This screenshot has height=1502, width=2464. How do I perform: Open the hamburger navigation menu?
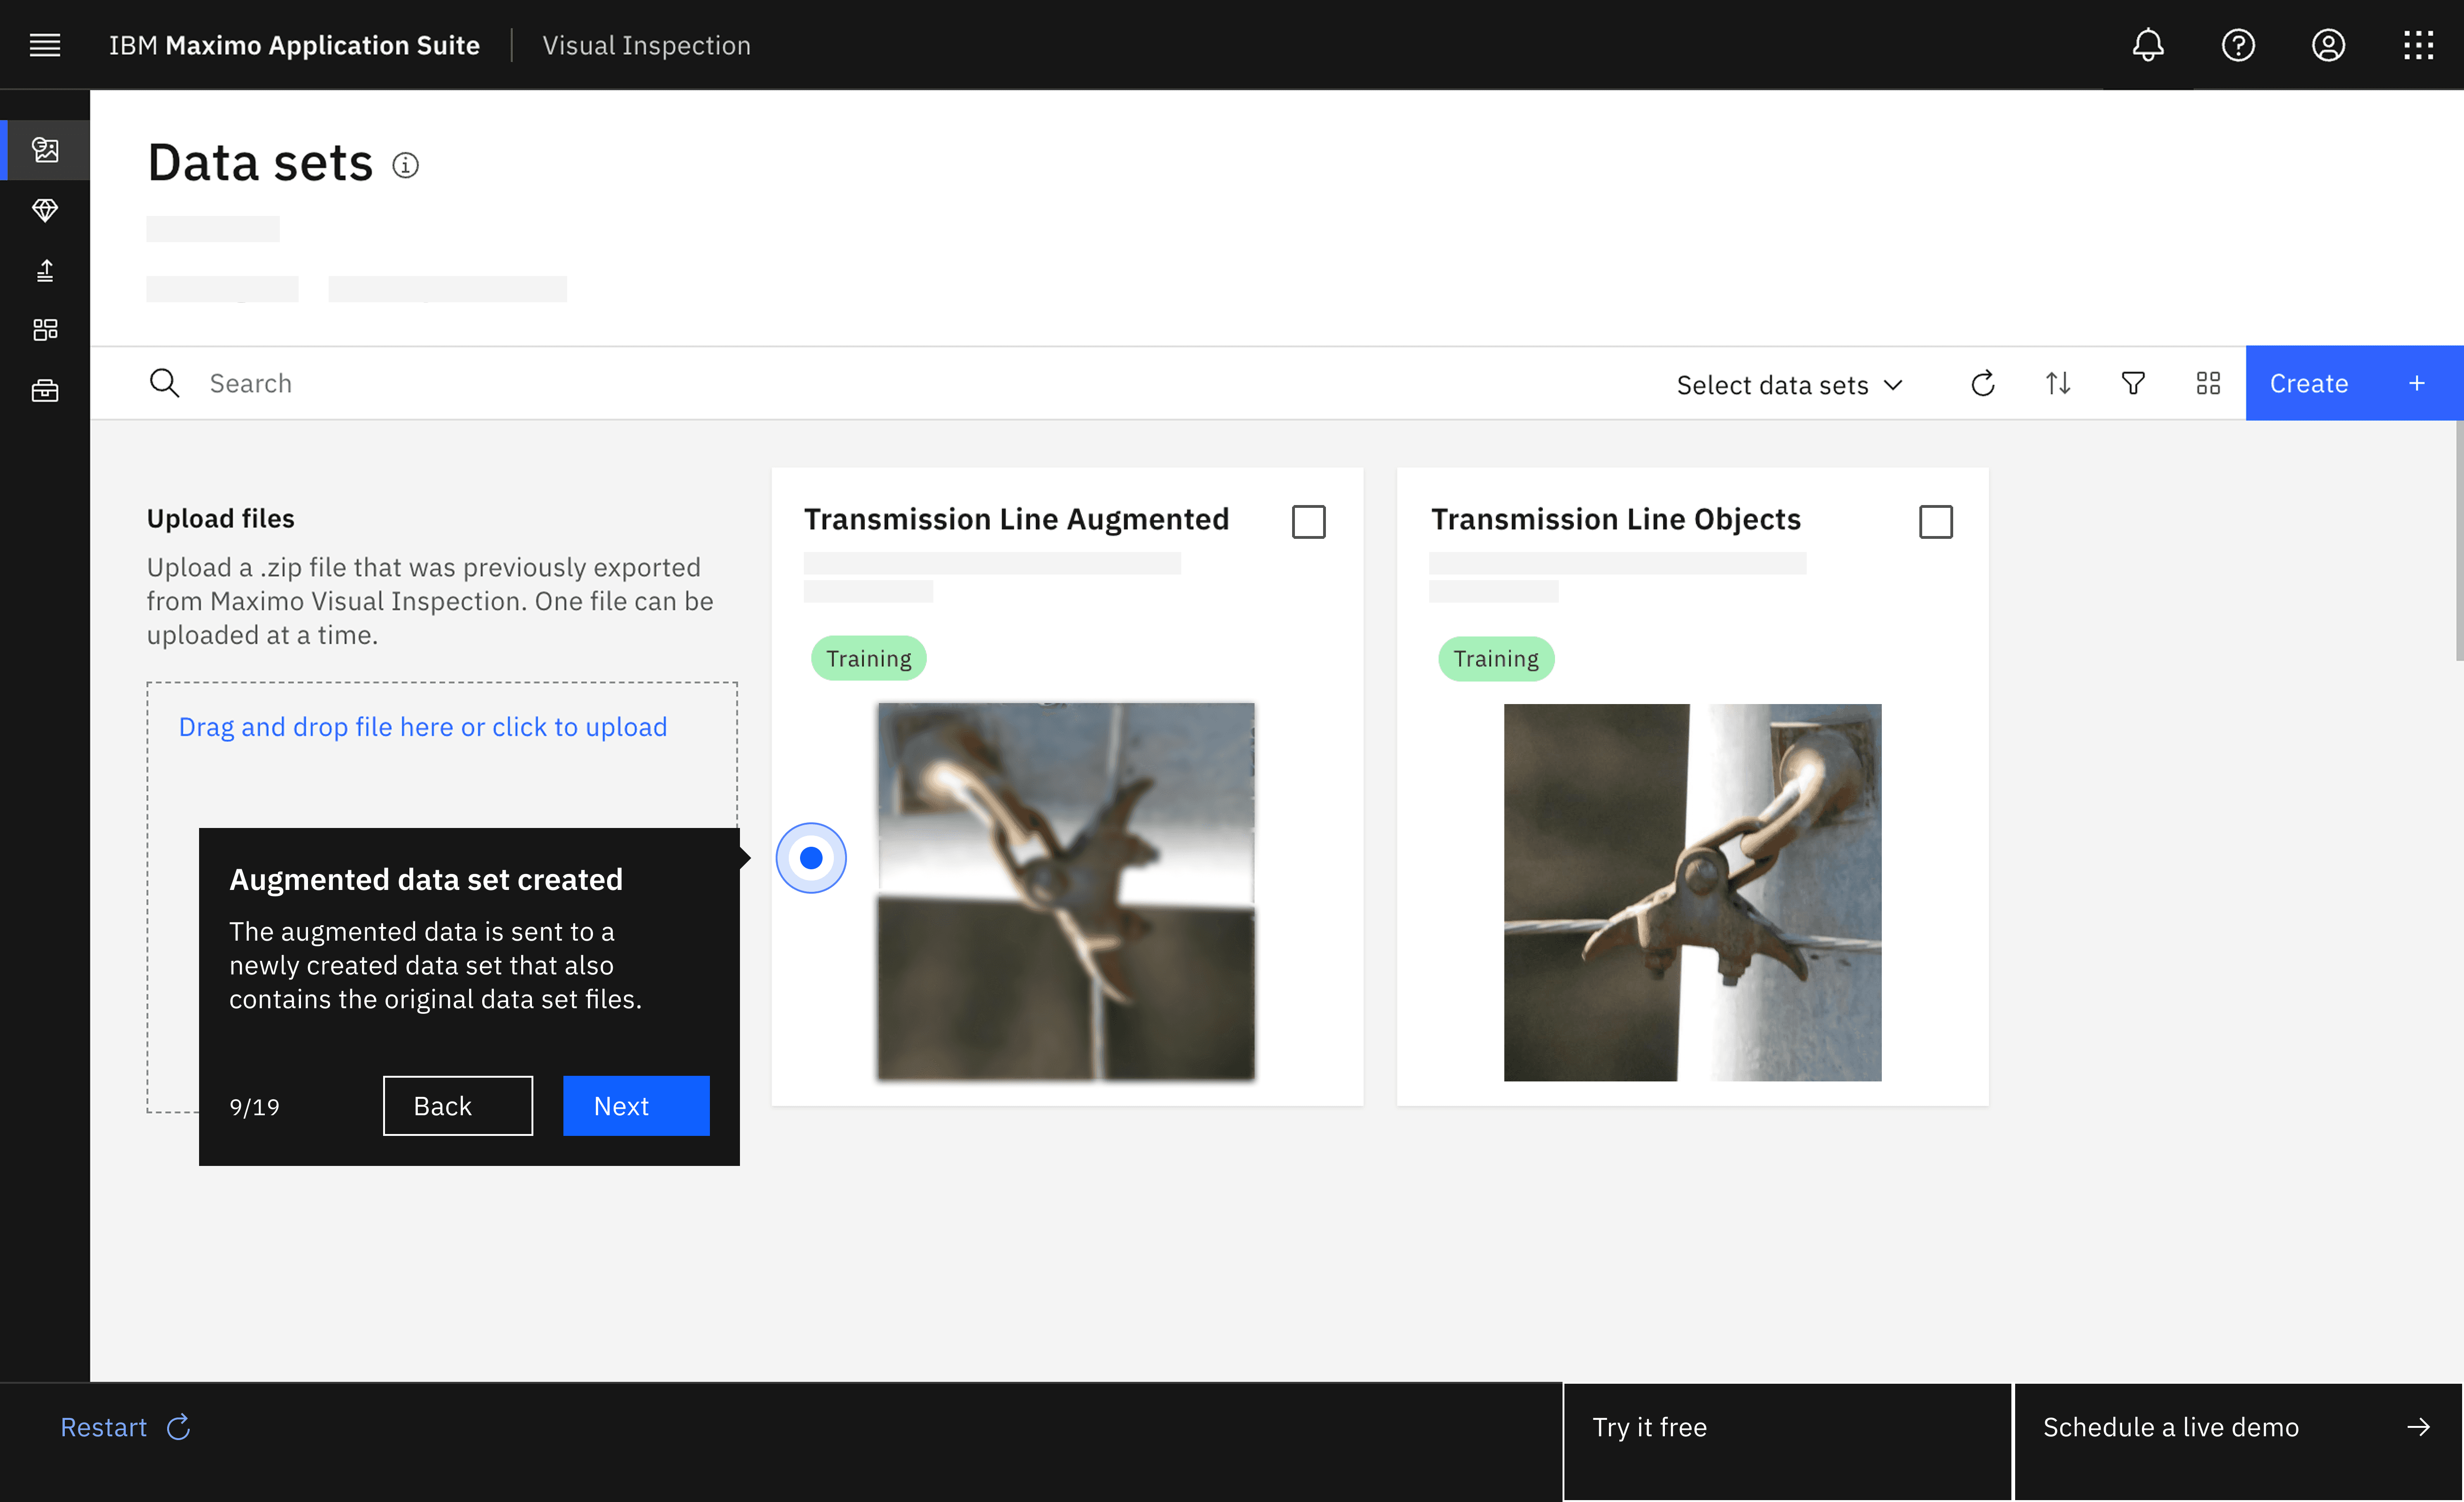pos(45,45)
